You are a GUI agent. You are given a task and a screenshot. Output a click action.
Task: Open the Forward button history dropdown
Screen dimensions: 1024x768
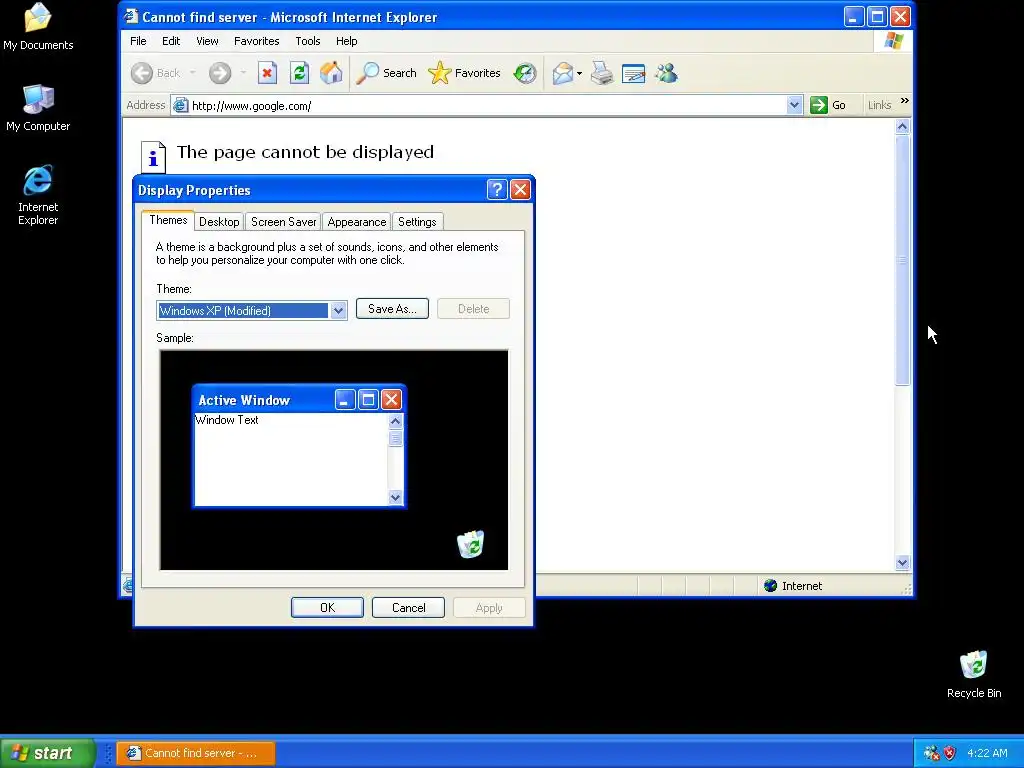point(243,73)
